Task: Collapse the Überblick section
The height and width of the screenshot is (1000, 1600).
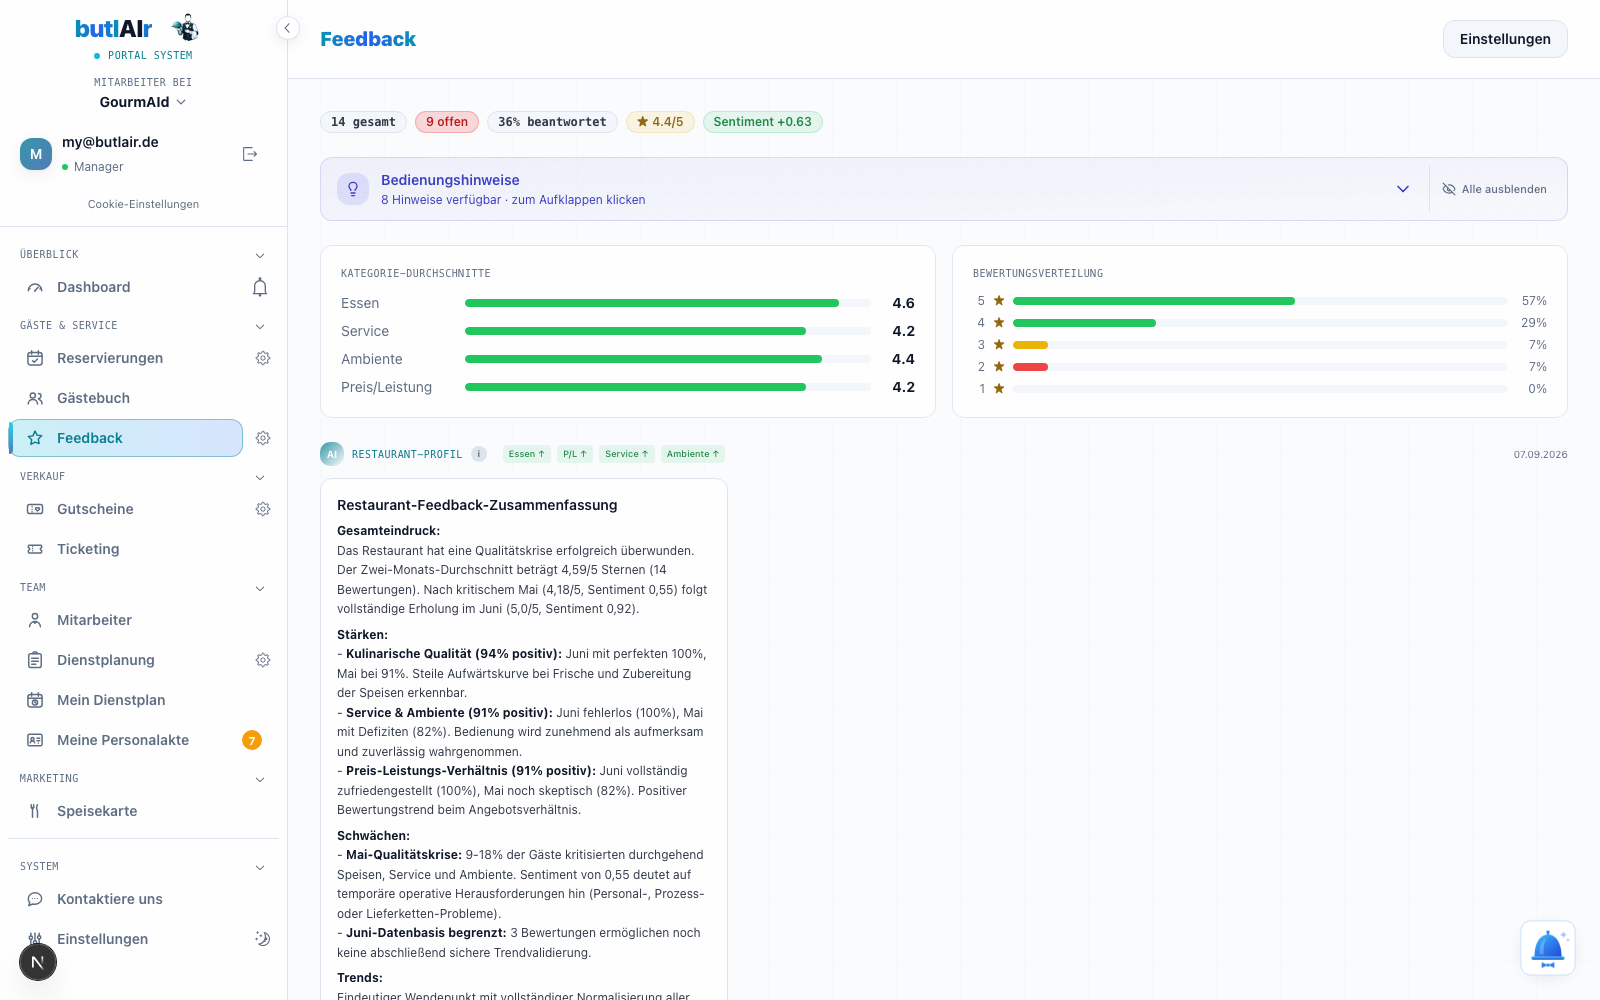Action: 260,255
